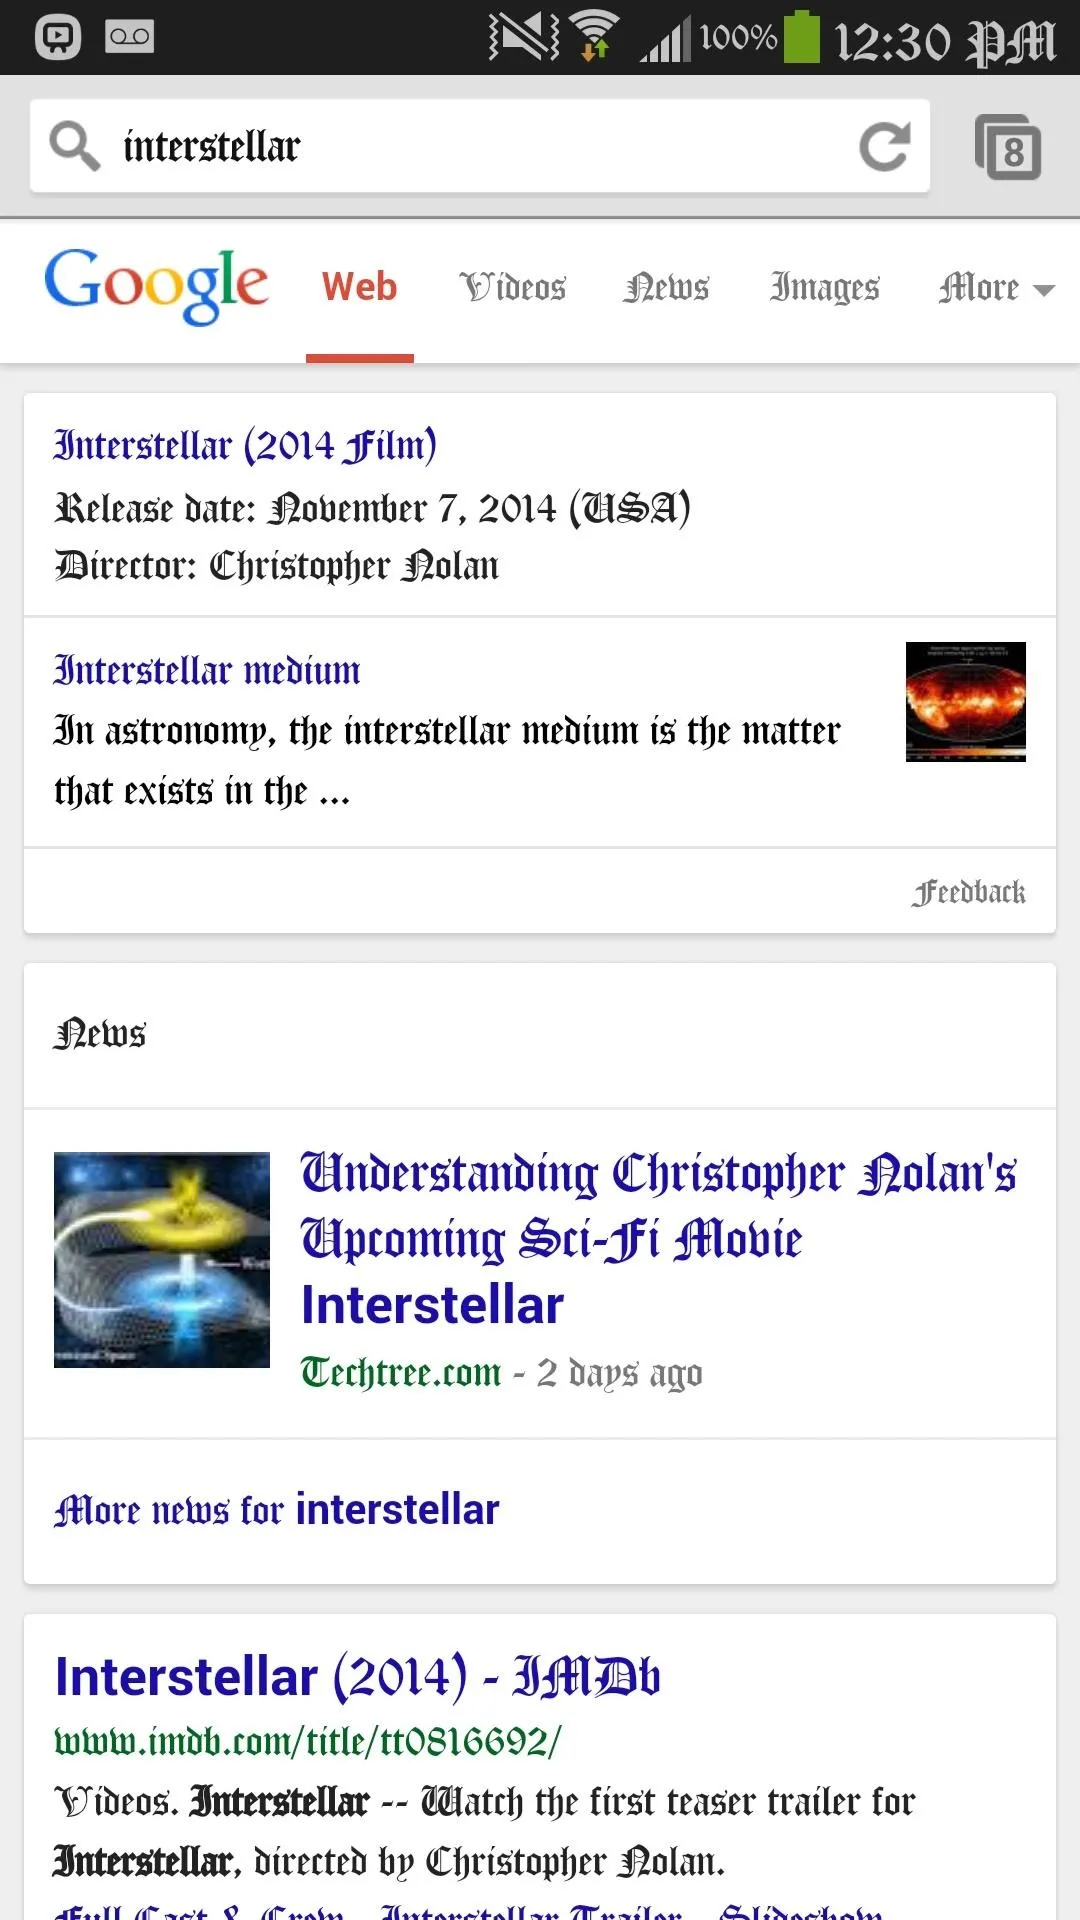Open the Interstellar (2014 Film) link
The image size is (1080, 1920).
click(245, 445)
